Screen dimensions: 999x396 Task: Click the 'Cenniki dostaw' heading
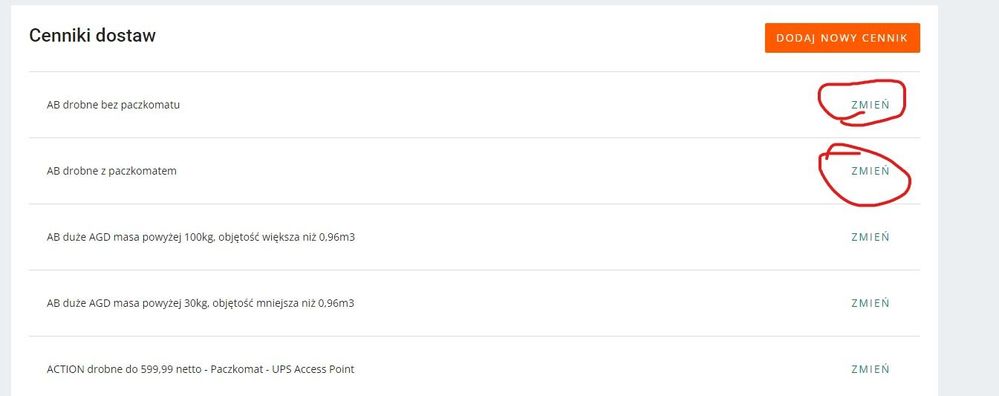[x=92, y=36]
